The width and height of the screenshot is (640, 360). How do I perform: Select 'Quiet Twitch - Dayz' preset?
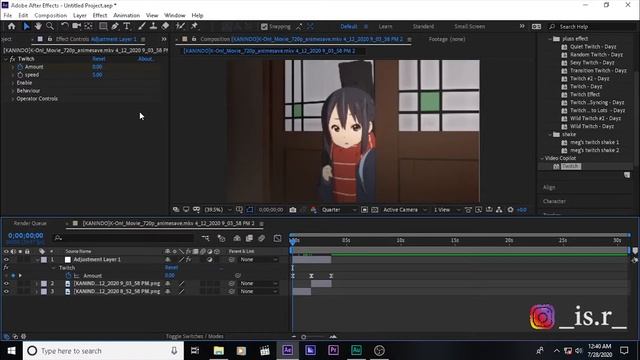(x=593, y=47)
